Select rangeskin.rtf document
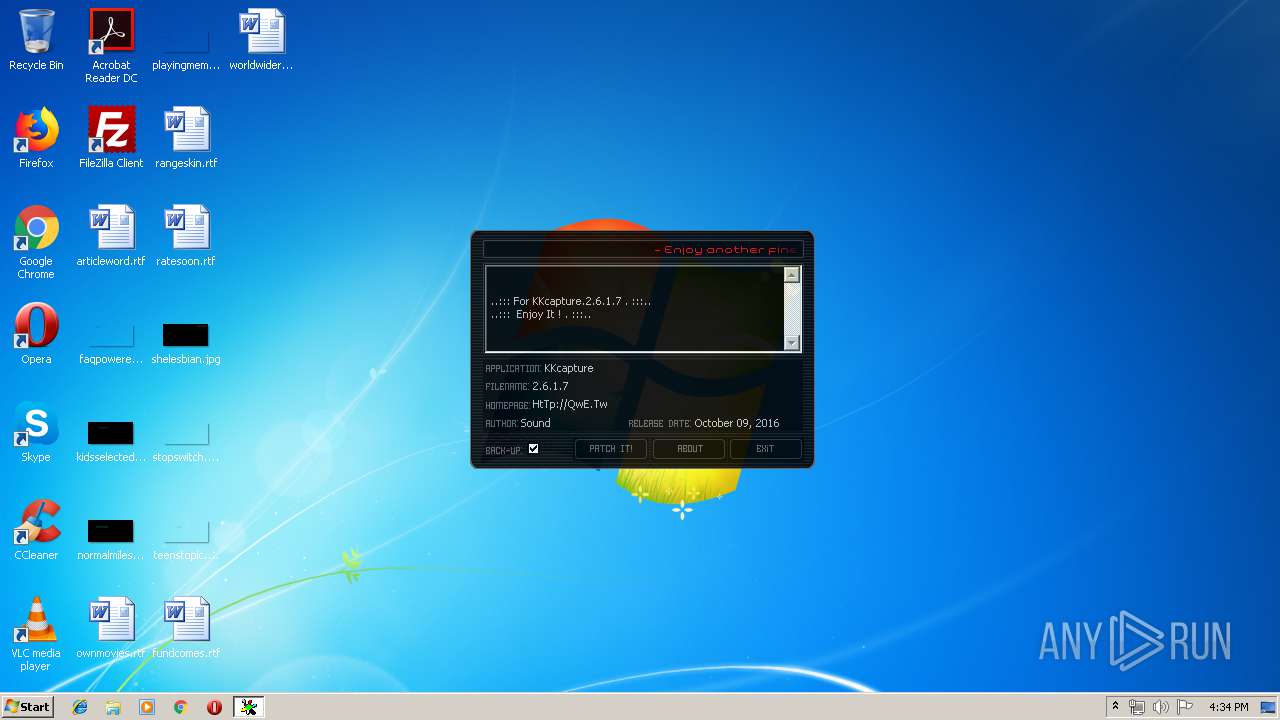This screenshot has height=720, width=1280. pyautogui.click(x=186, y=139)
